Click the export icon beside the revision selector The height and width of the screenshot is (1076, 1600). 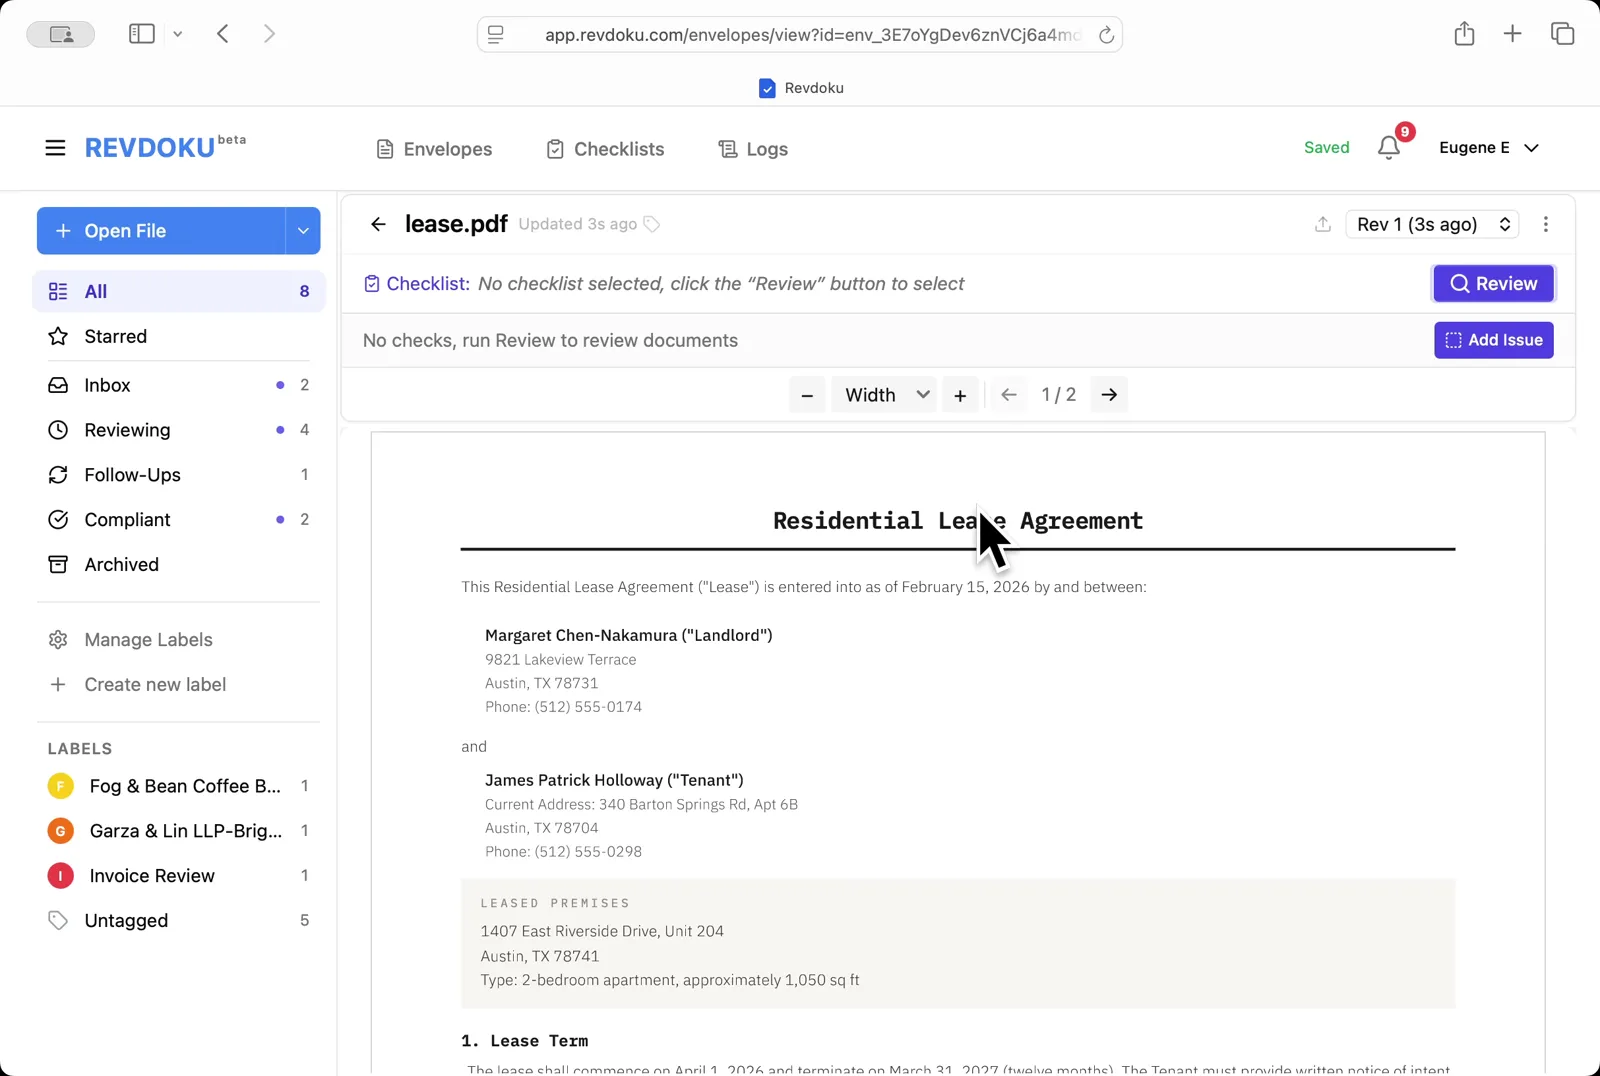[x=1322, y=224]
